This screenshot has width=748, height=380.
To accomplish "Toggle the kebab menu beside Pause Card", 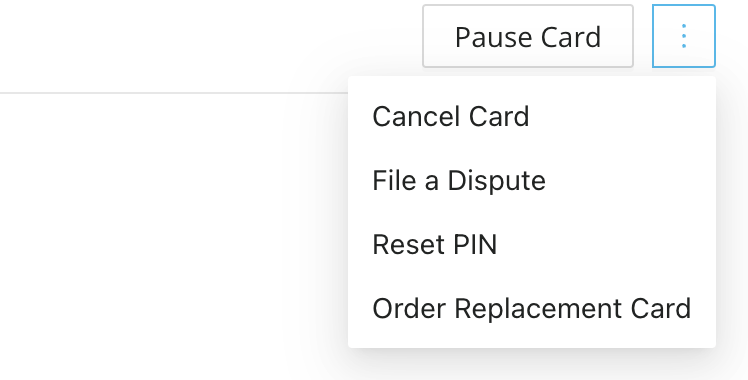I will [x=684, y=36].
